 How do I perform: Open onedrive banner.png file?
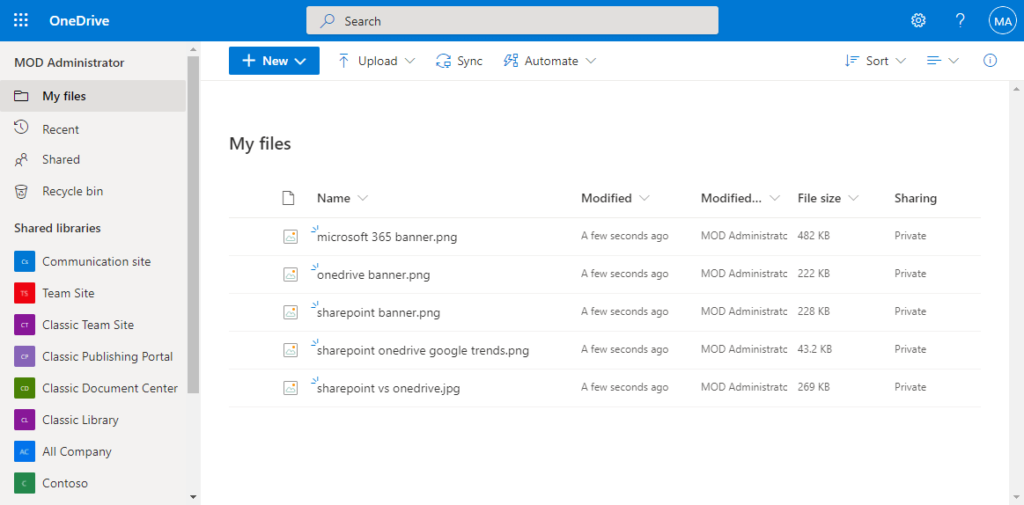374,275
